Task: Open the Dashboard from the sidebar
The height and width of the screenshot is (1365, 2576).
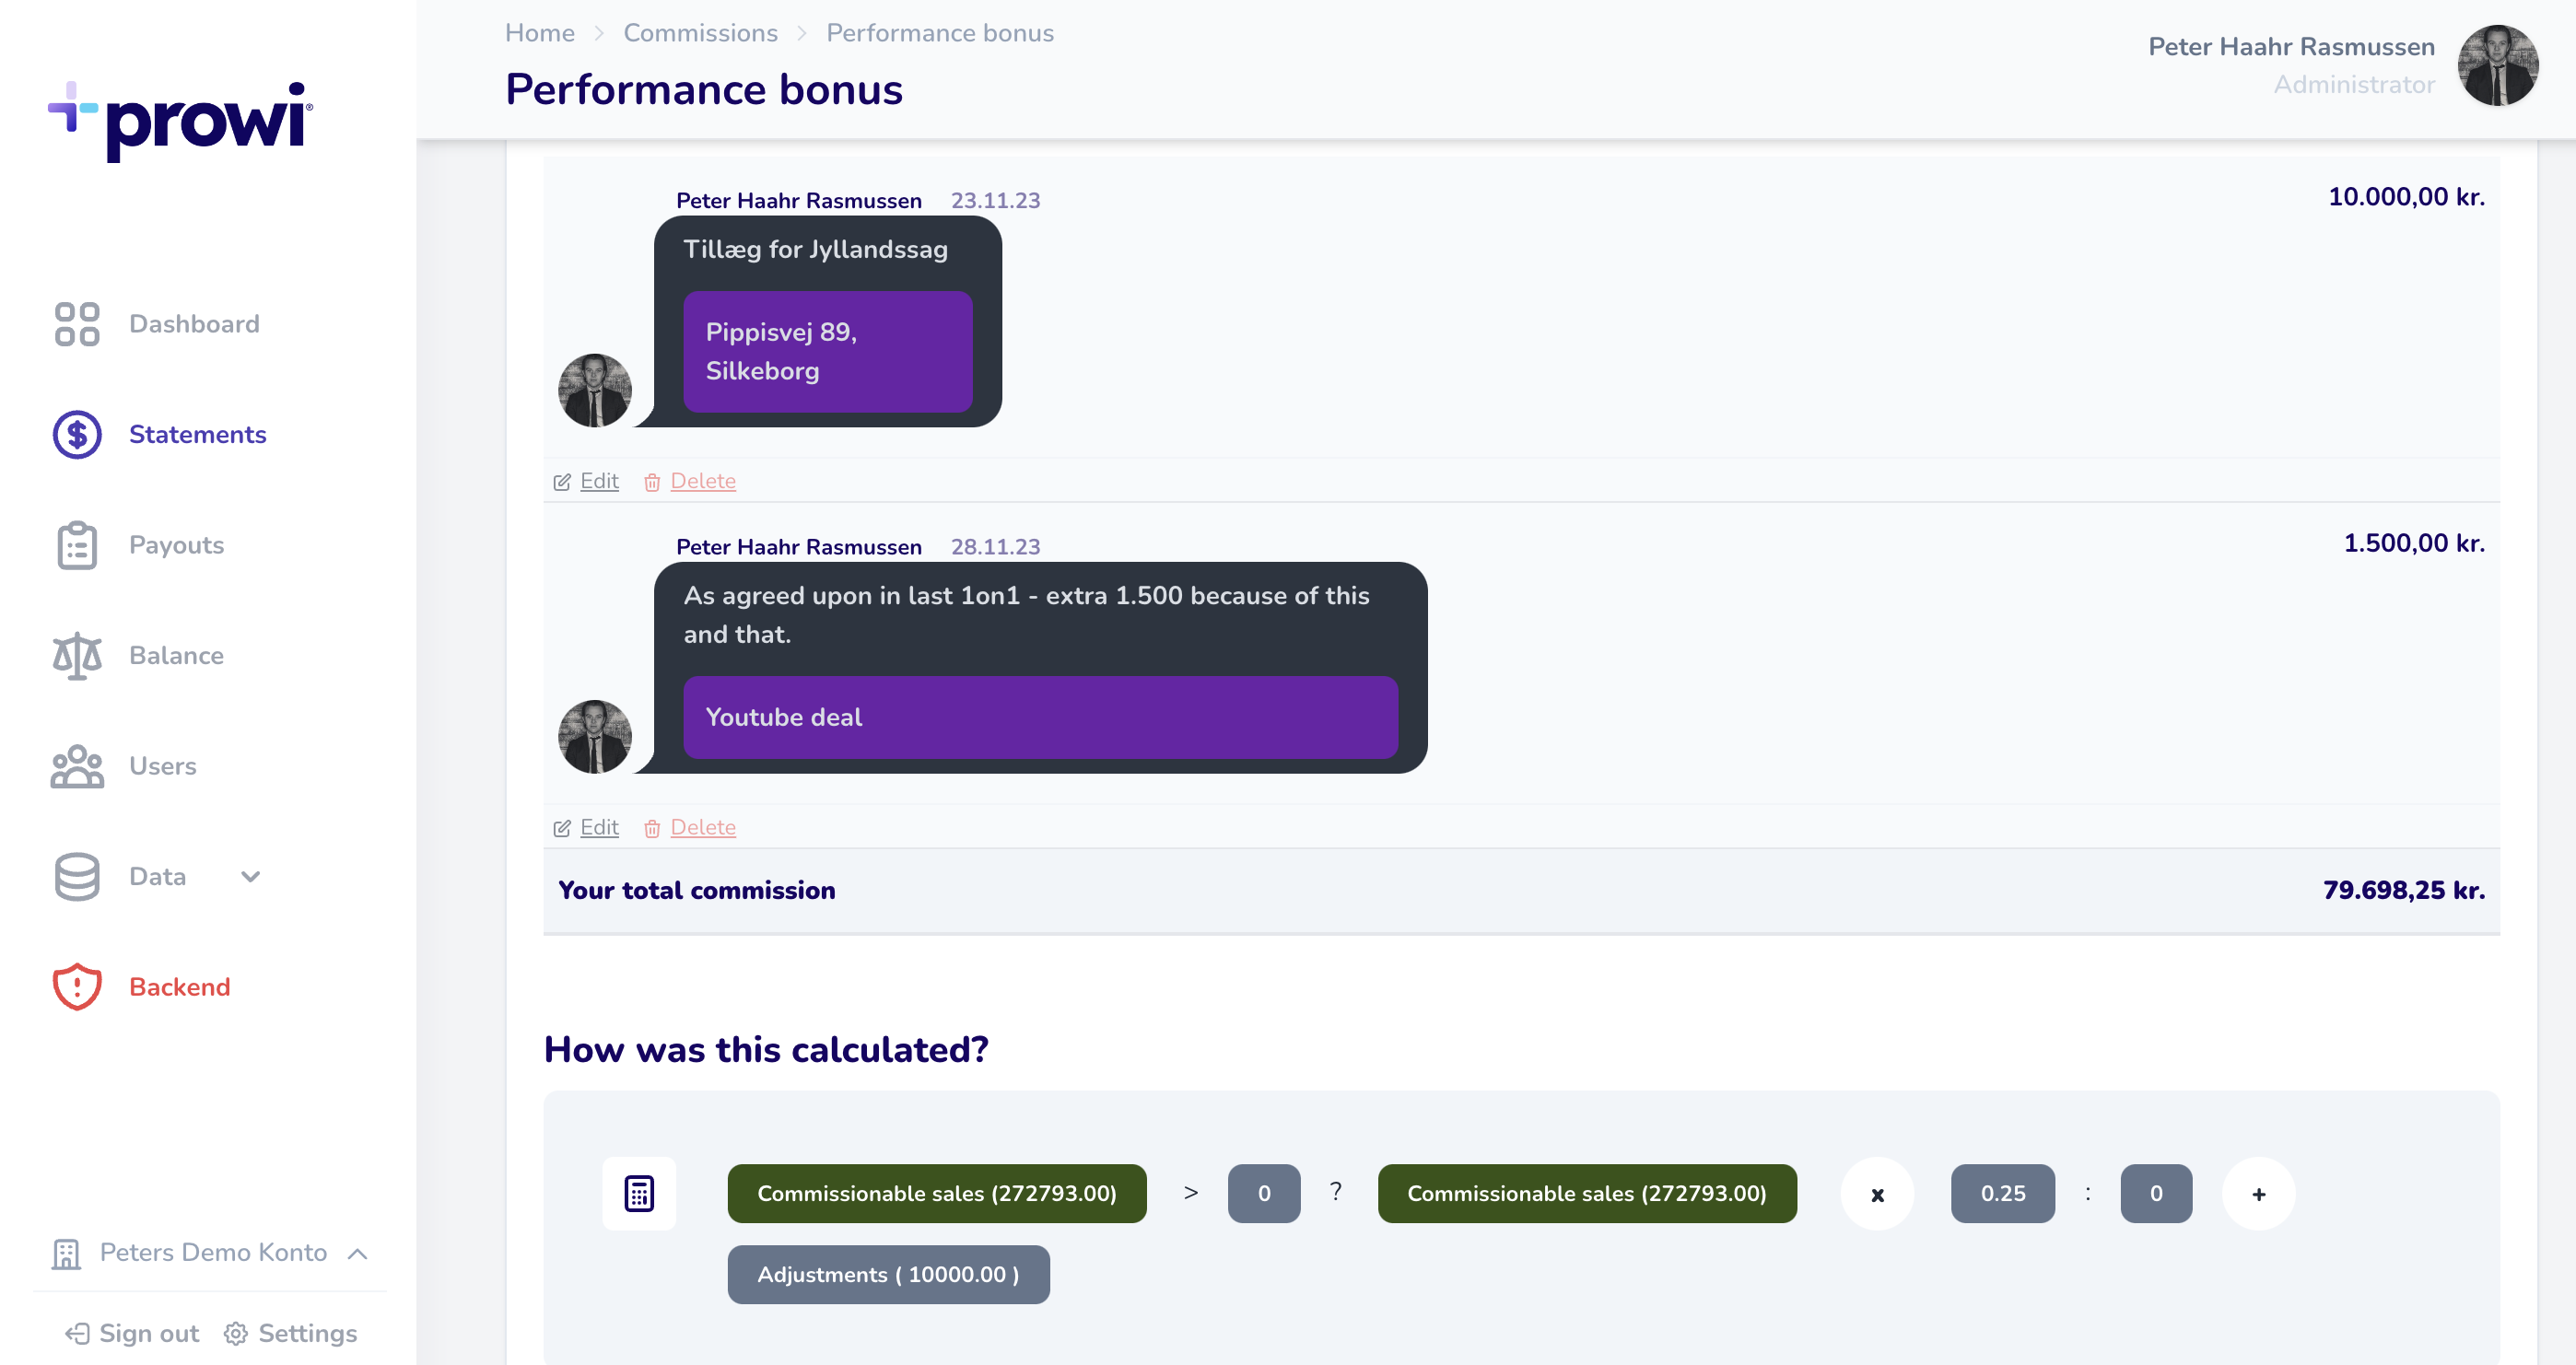Action: tap(194, 324)
